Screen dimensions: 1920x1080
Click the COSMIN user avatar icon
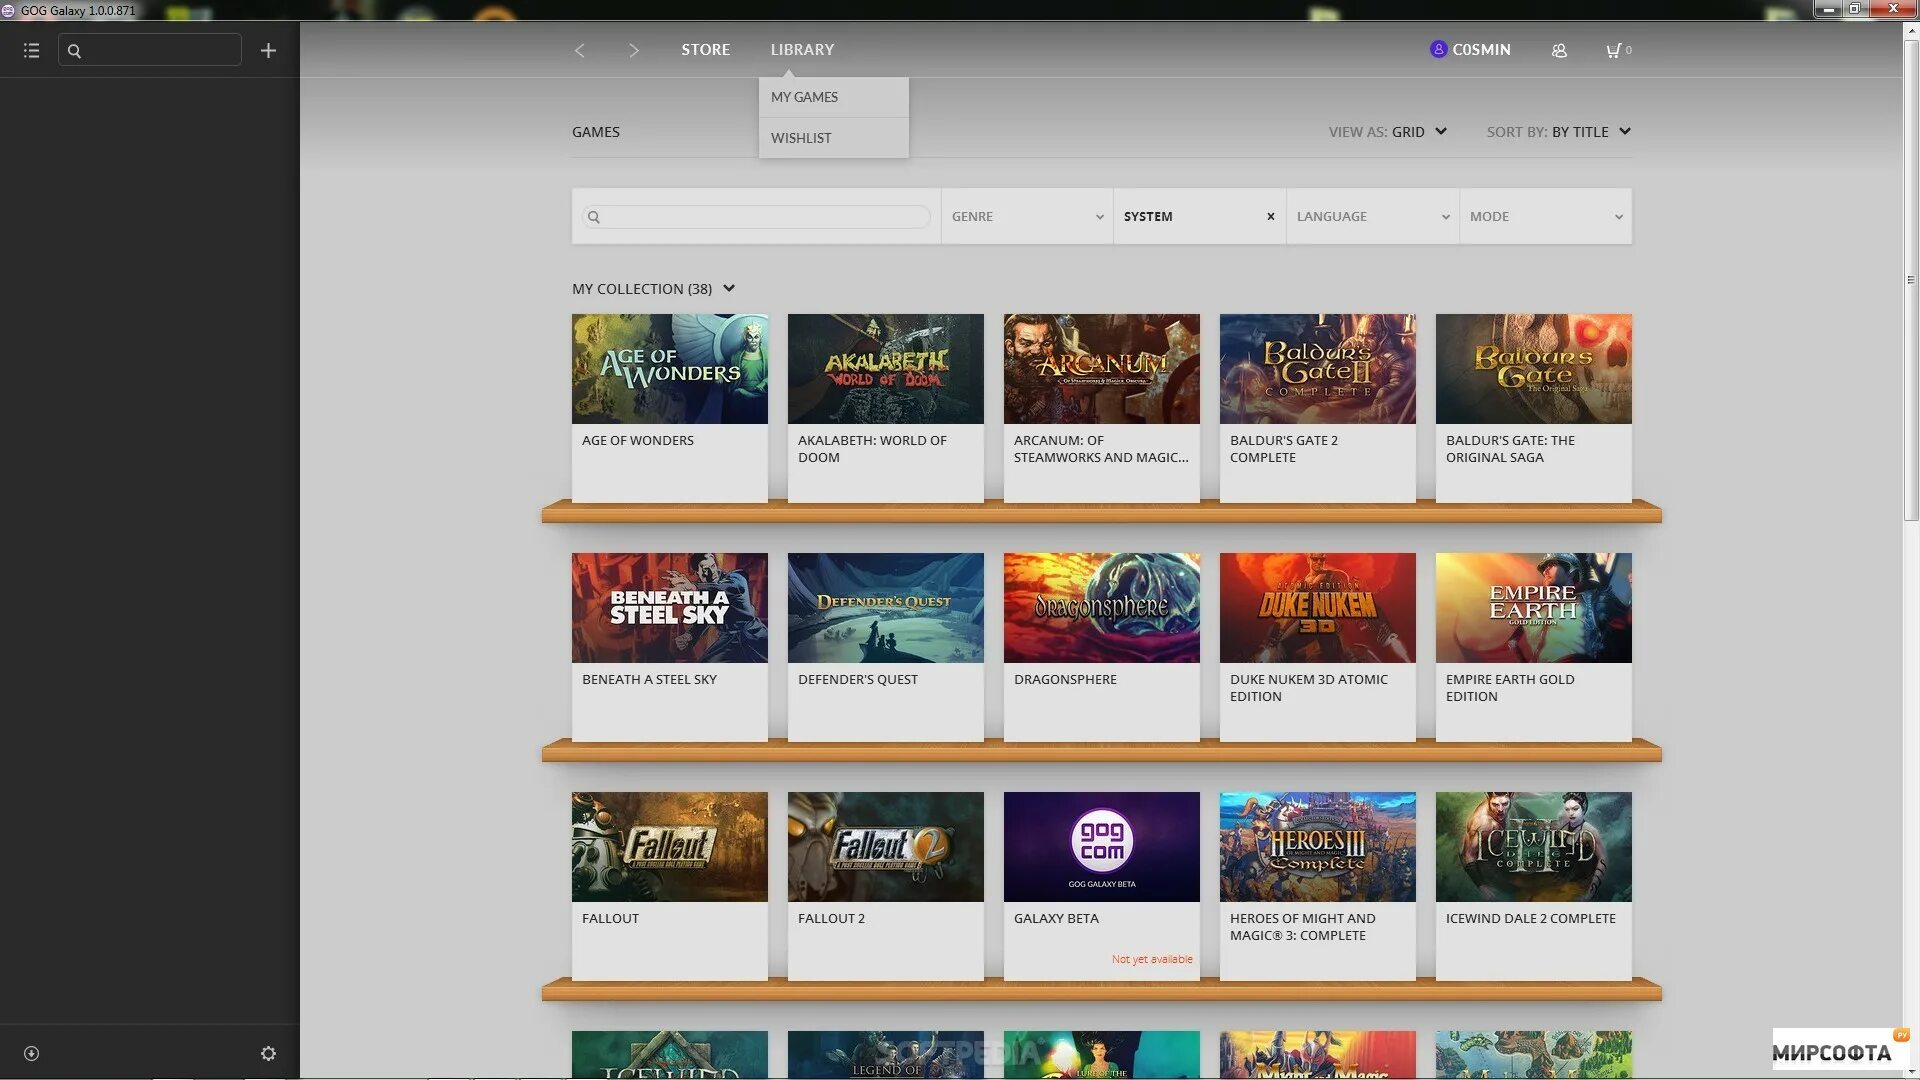[x=1438, y=49]
